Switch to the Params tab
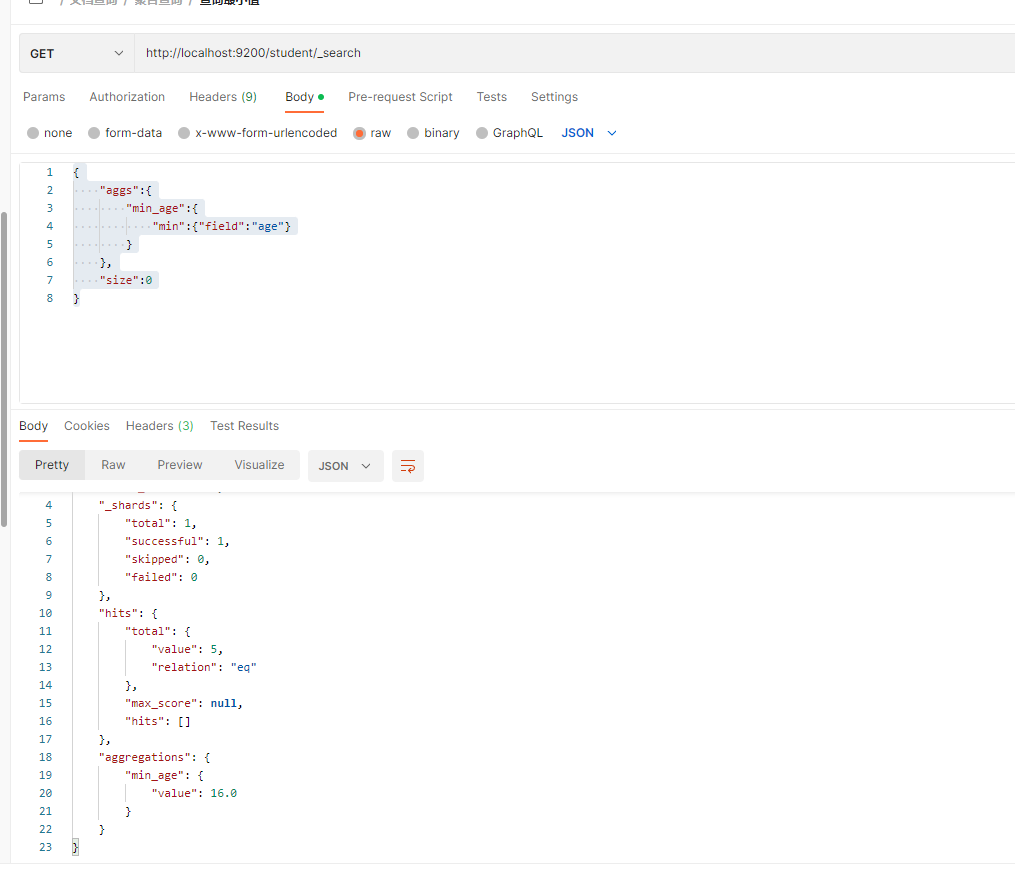 coord(44,97)
